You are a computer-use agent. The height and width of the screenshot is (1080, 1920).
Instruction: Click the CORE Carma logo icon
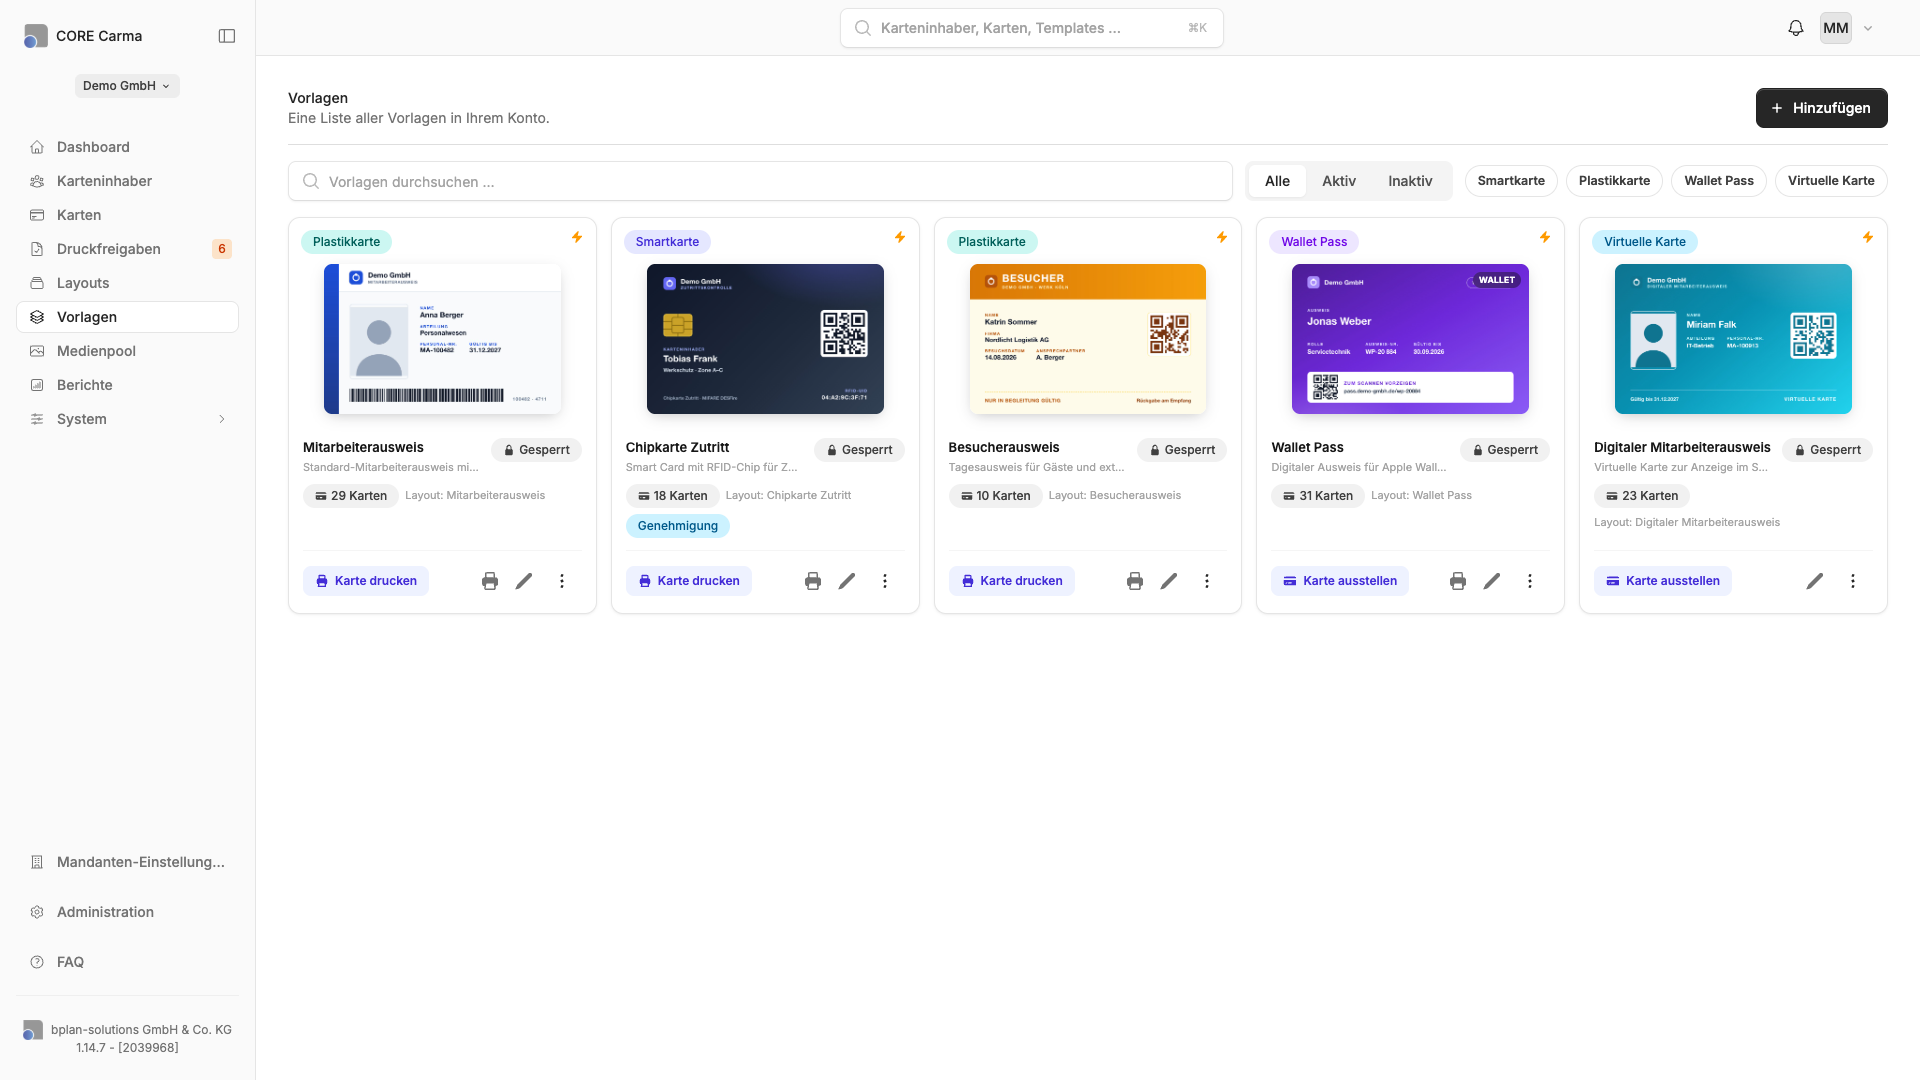point(35,36)
